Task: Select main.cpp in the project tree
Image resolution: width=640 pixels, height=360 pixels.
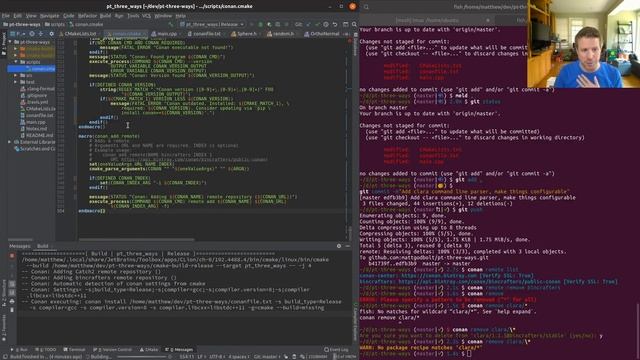Action: click(33, 122)
